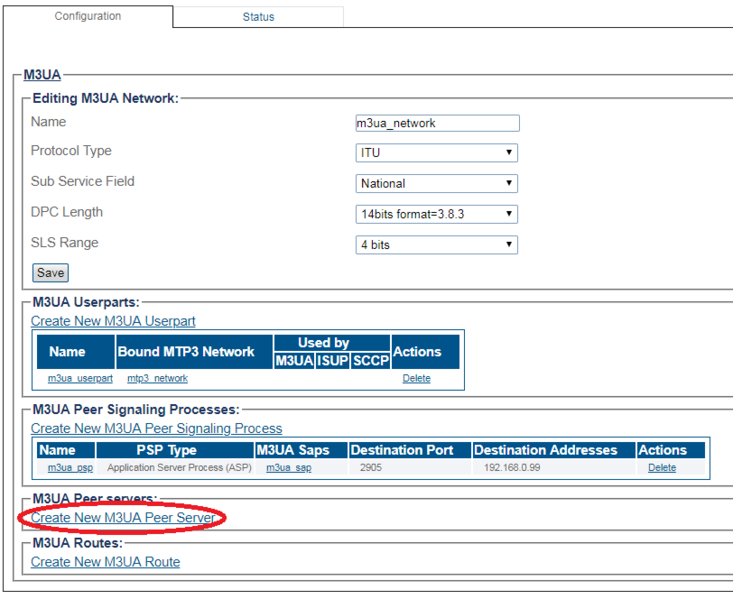Image resolution: width=733 pixels, height=599 pixels.
Task: Select the destination port value 2905
Action: tap(371, 468)
